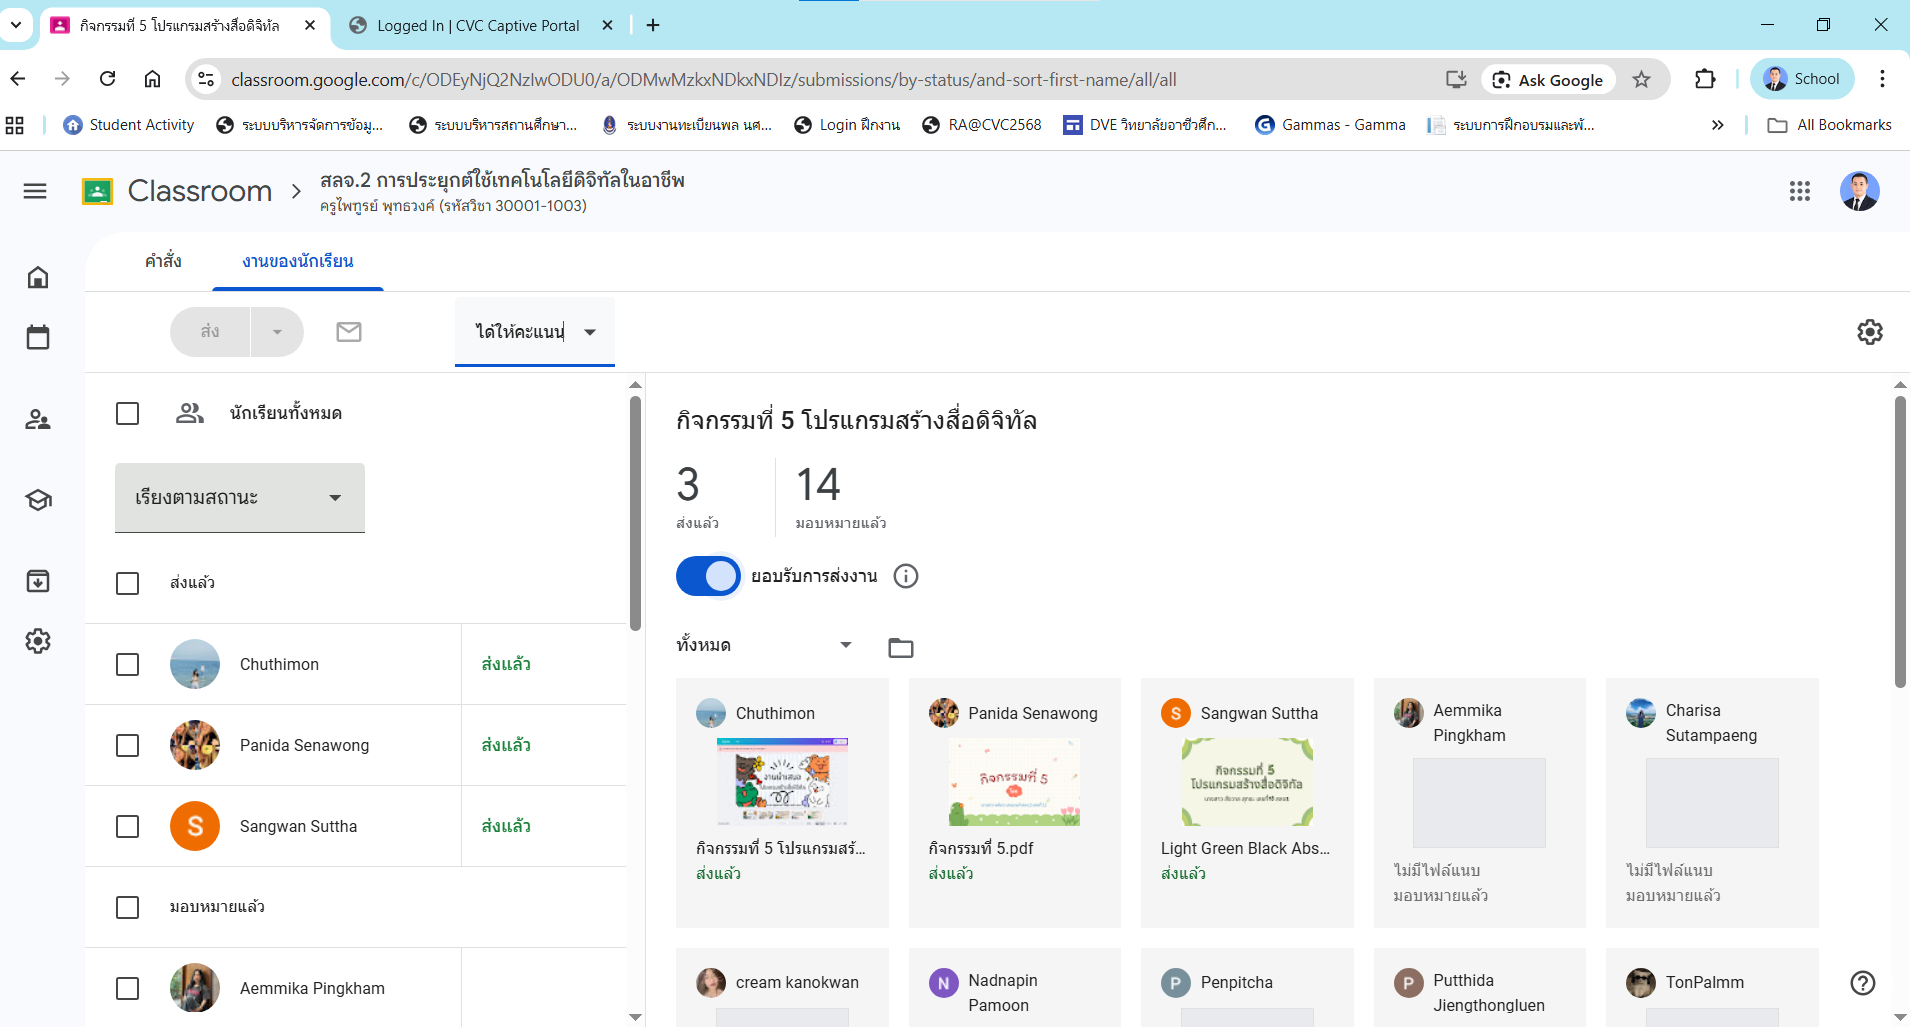1910x1027 pixels.
Task: Show more hidden bookmarks chevron
Action: pos(1718,125)
